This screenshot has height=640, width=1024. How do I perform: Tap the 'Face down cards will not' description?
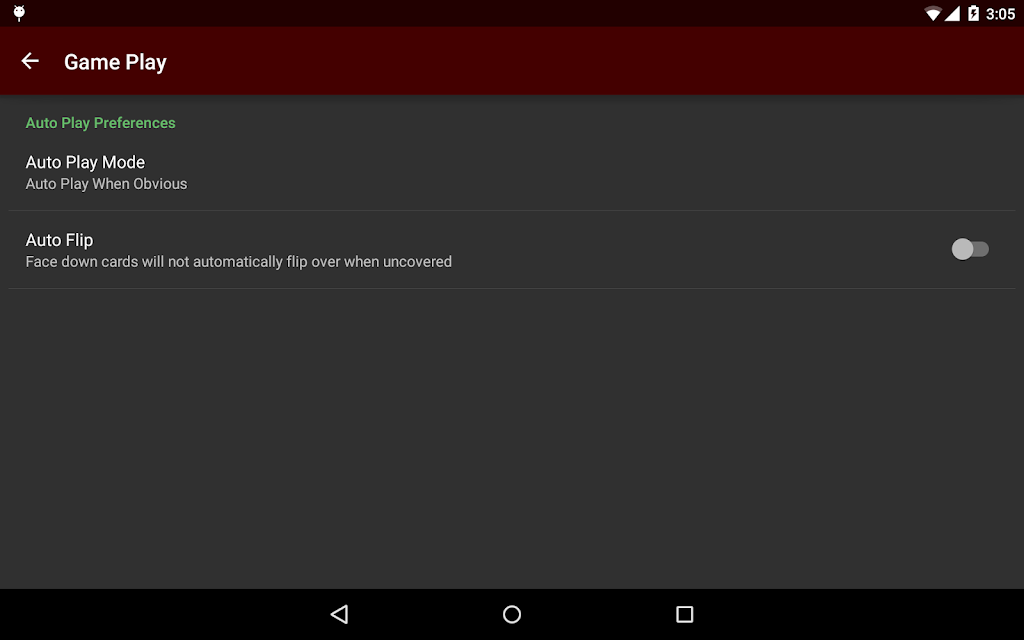point(238,262)
